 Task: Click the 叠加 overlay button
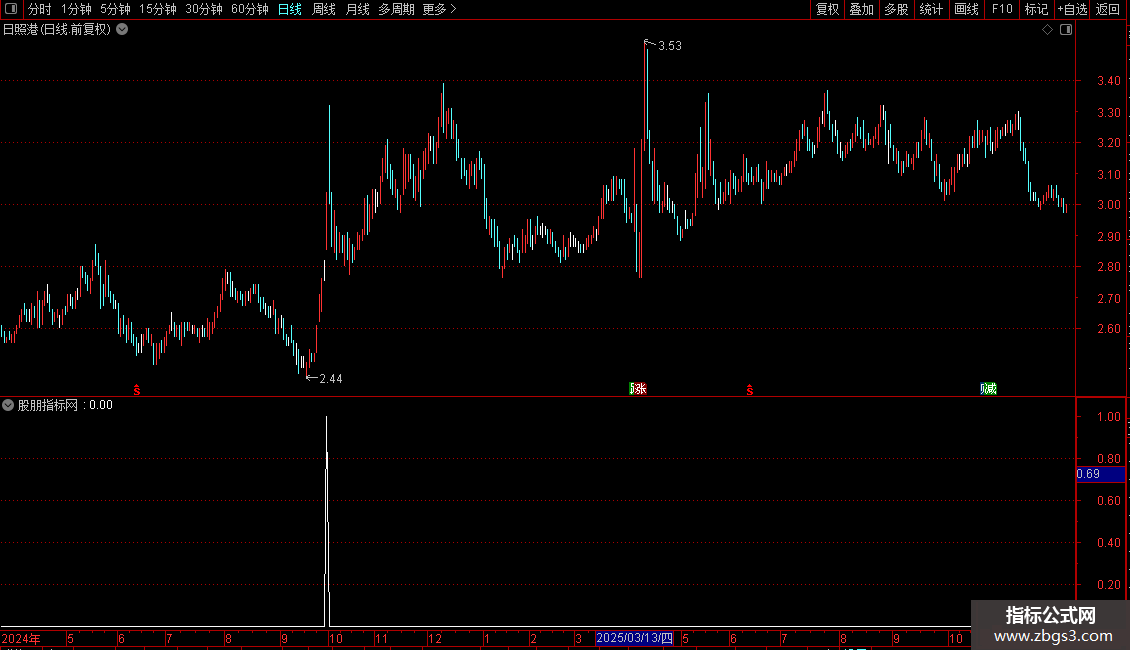pos(862,9)
